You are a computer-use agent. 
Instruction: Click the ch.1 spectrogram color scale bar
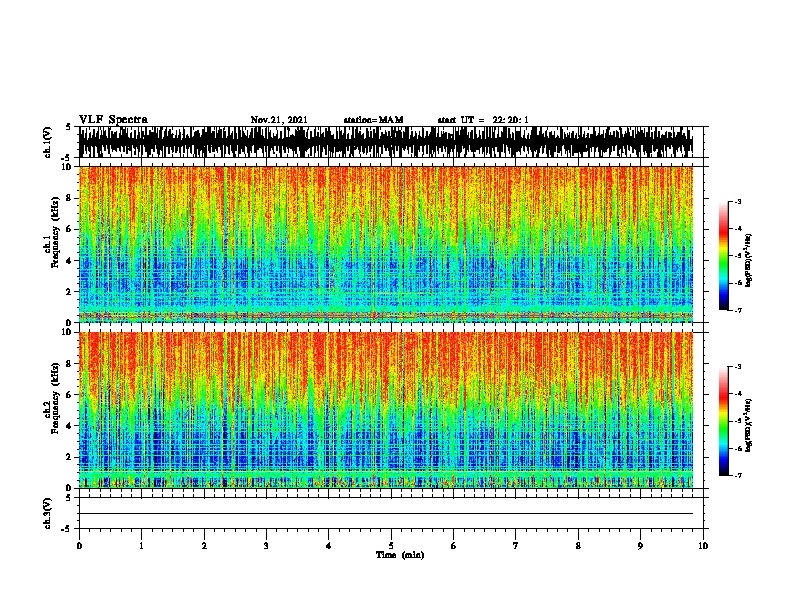pyautogui.click(x=723, y=256)
